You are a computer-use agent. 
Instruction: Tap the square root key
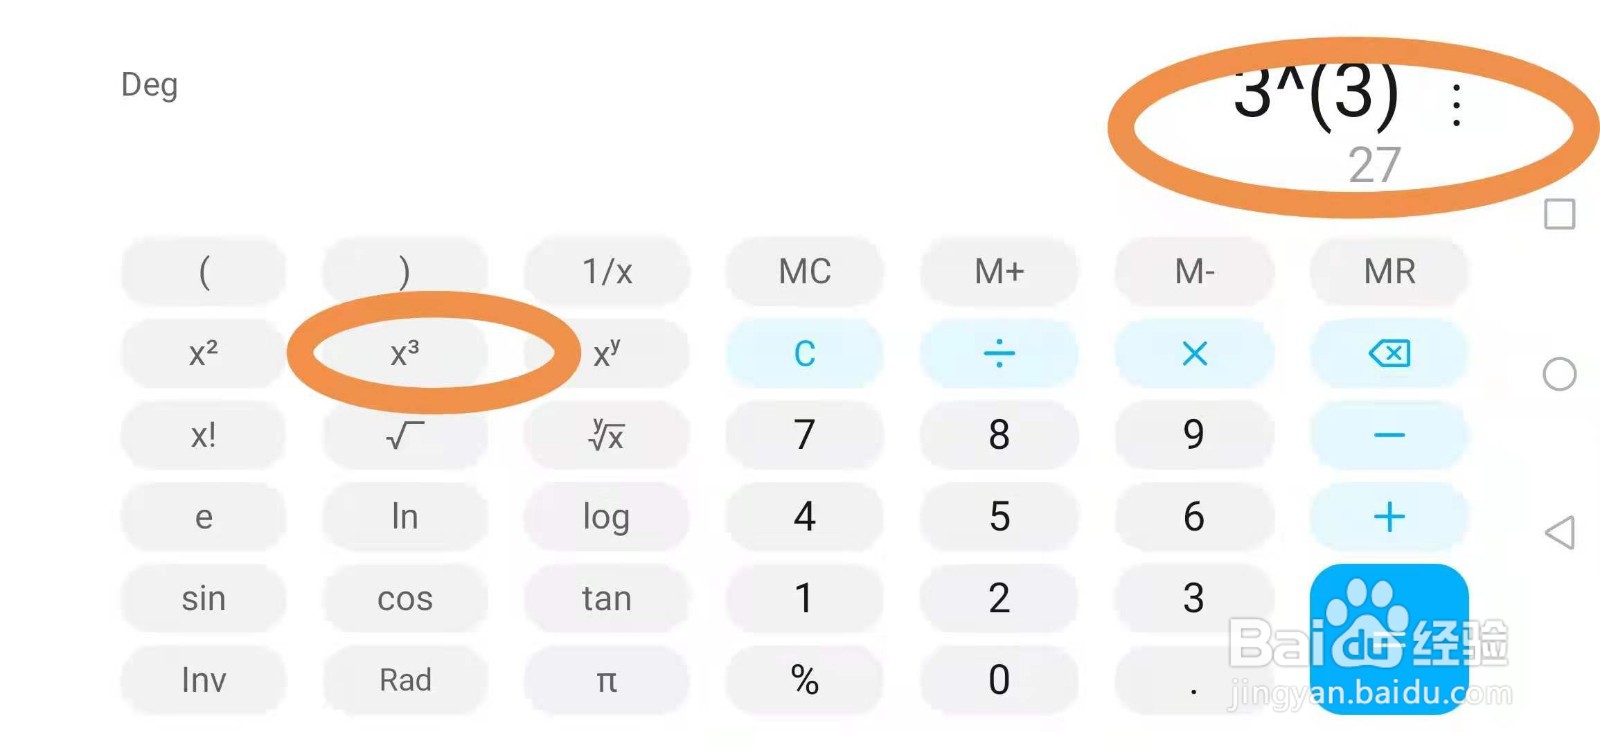point(405,435)
